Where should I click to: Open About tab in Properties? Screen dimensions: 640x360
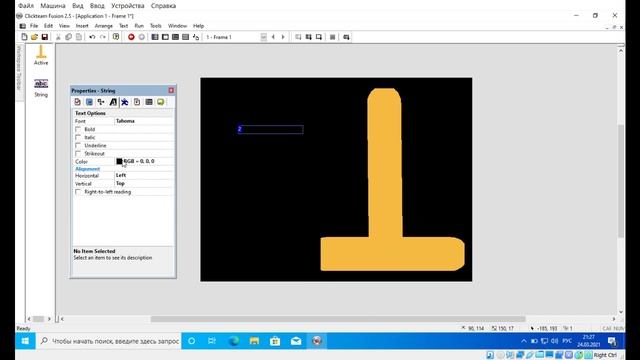pos(161,102)
